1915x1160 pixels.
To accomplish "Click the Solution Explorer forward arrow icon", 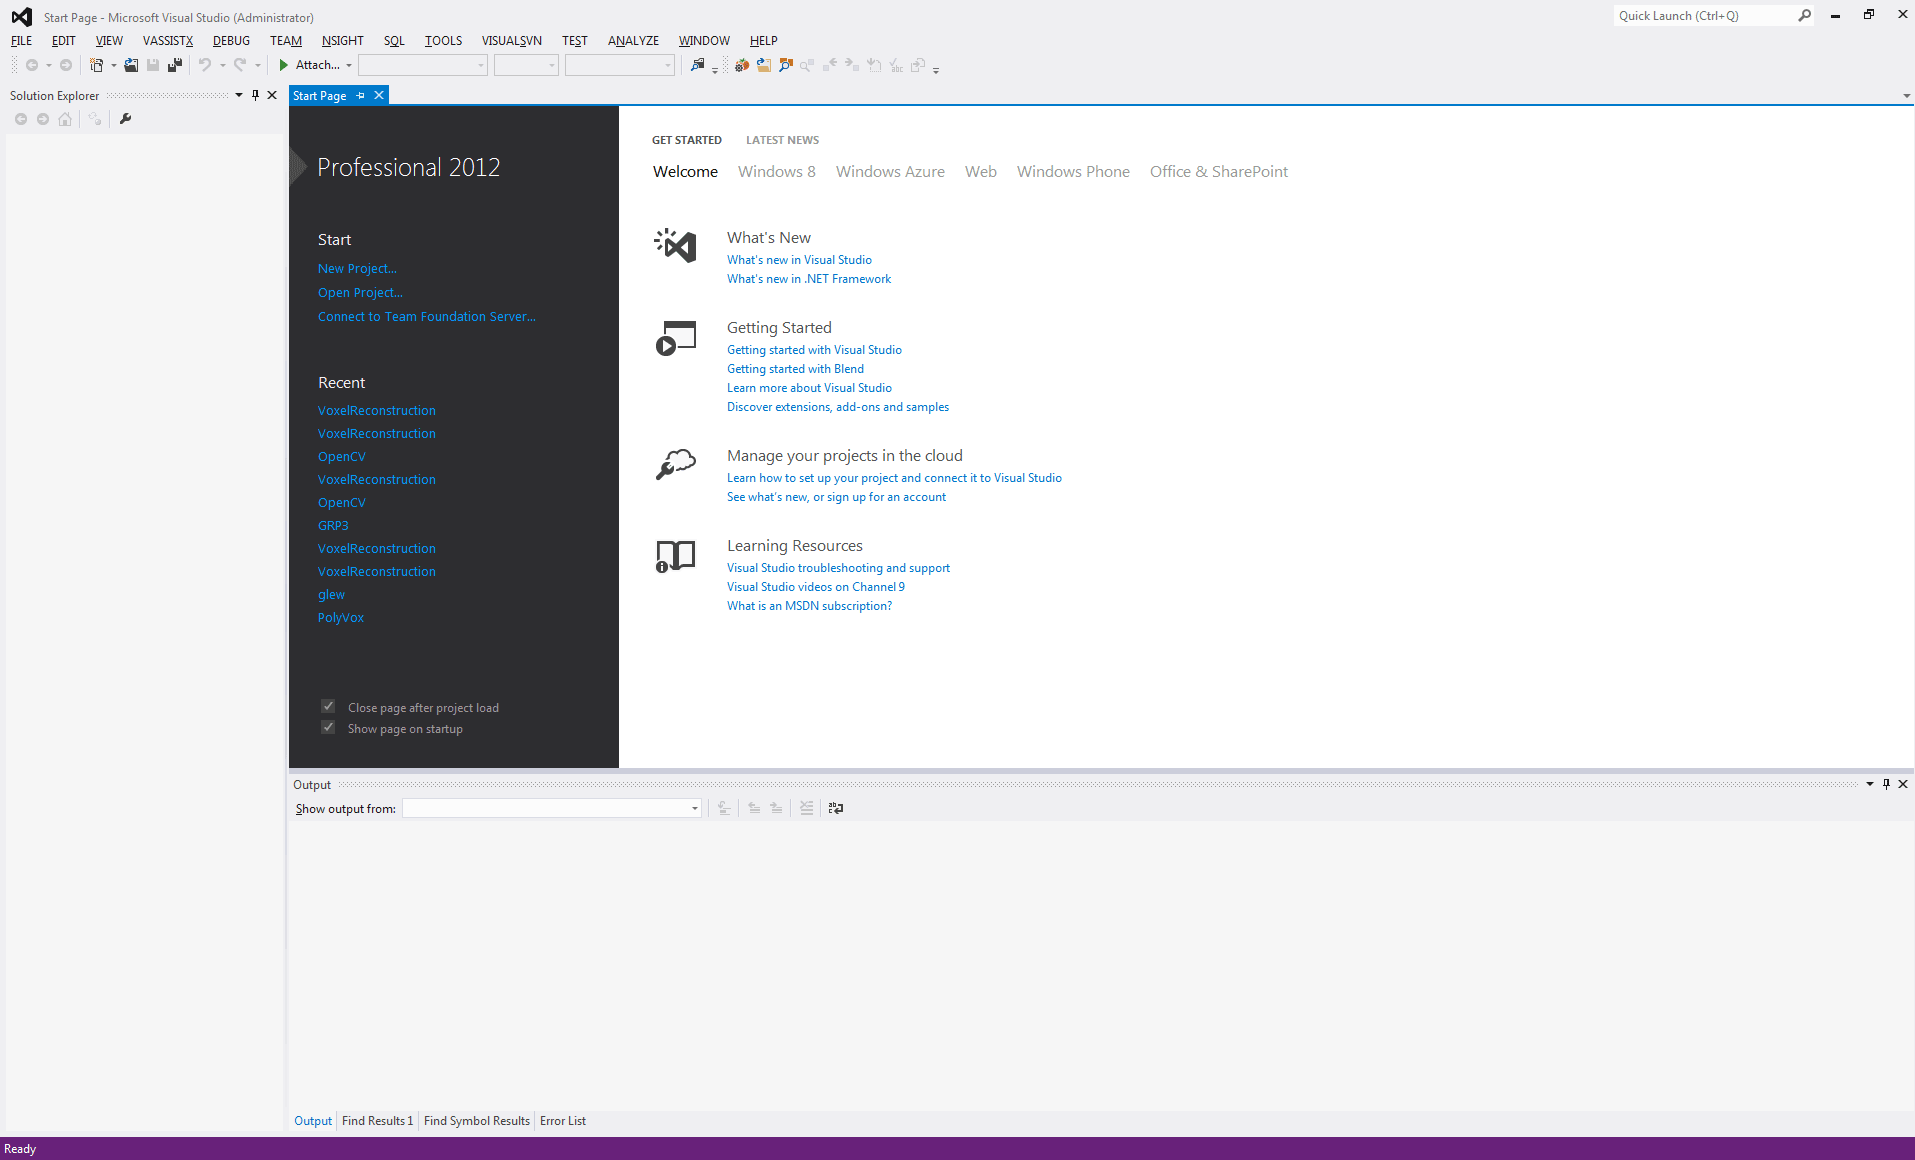I will (x=43, y=119).
